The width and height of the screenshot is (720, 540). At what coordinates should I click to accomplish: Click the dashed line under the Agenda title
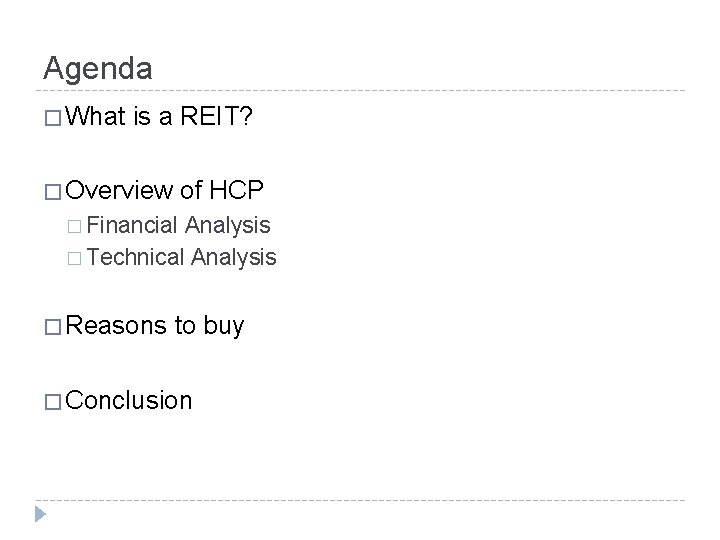(360, 92)
